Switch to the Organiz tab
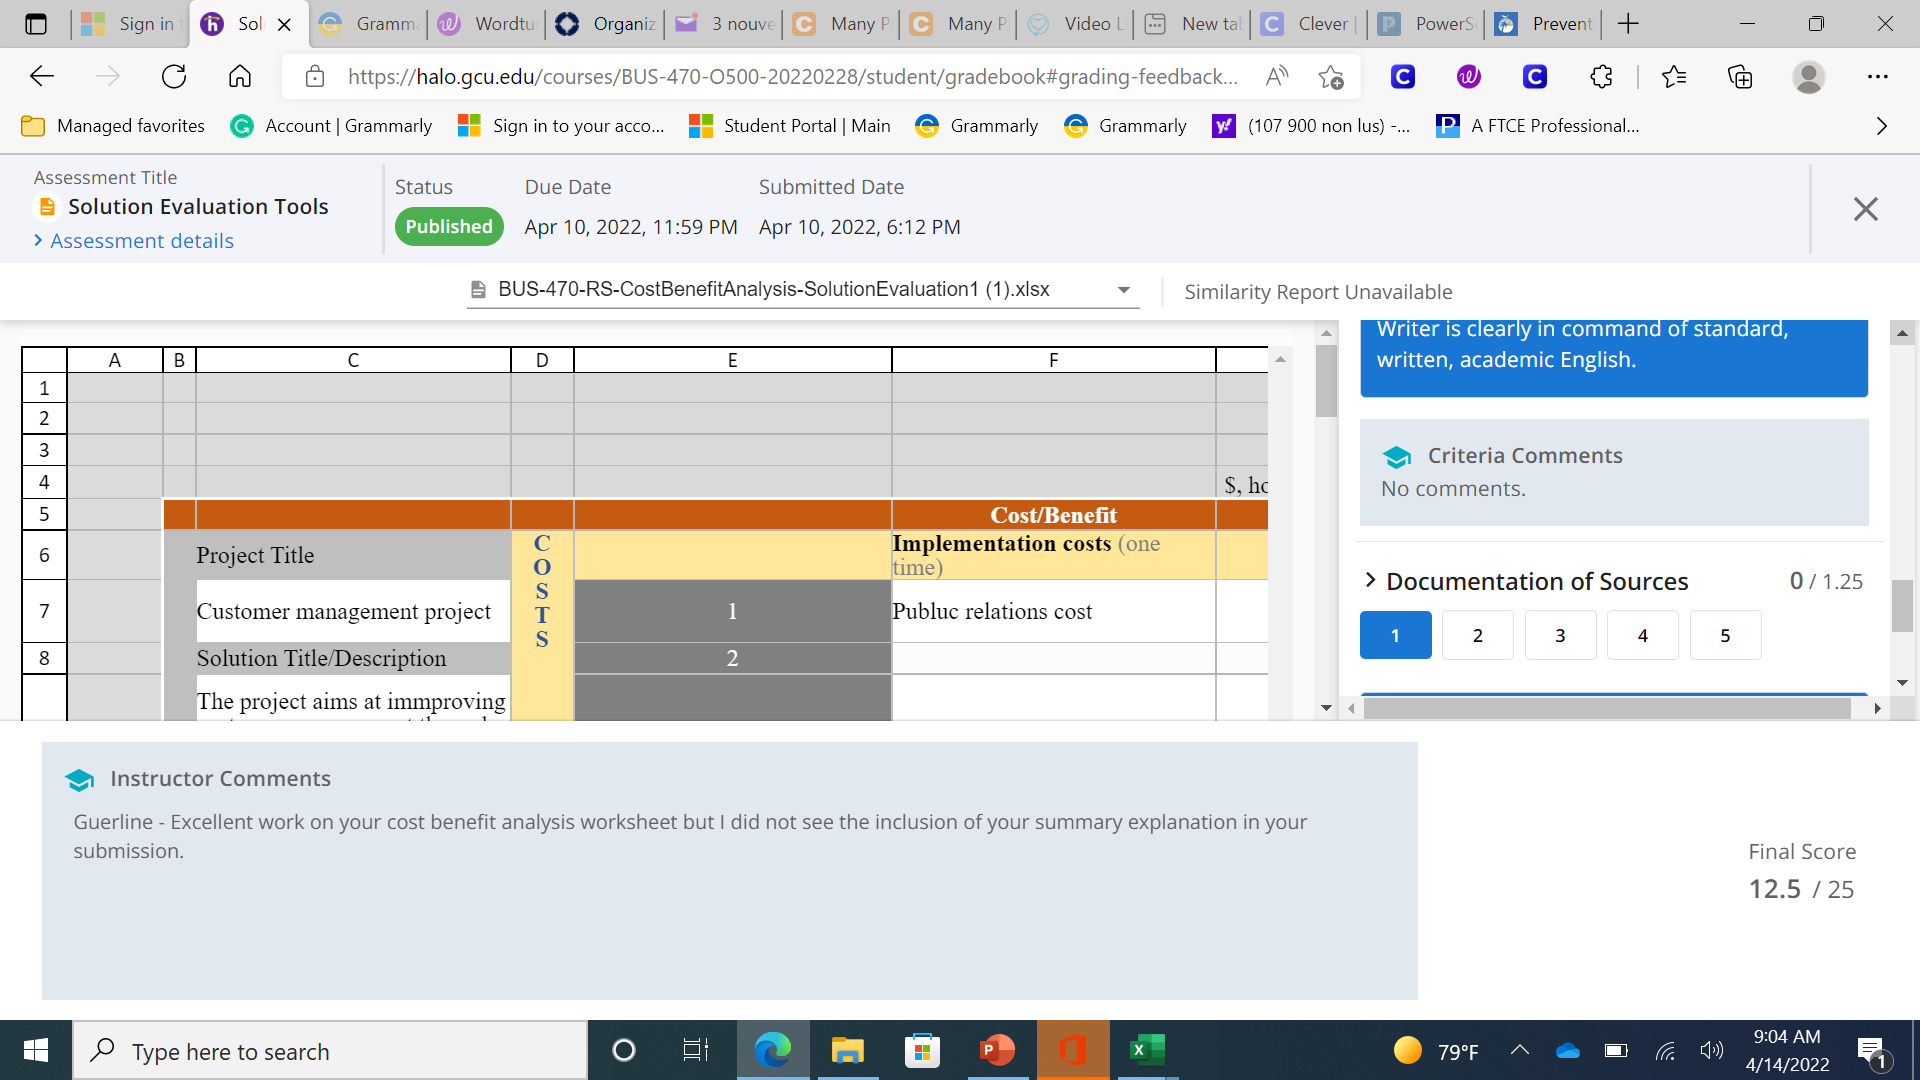Image resolution: width=1920 pixels, height=1080 pixels. [x=605, y=23]
